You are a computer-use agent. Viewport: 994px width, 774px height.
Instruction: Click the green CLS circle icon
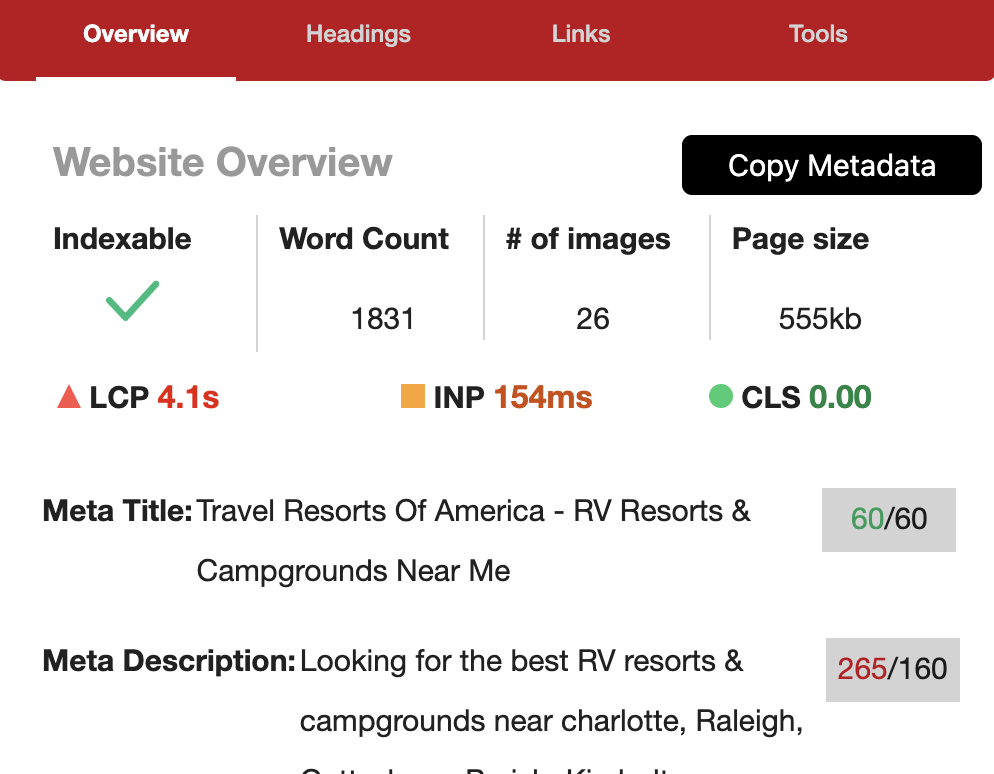click(721, 396)
